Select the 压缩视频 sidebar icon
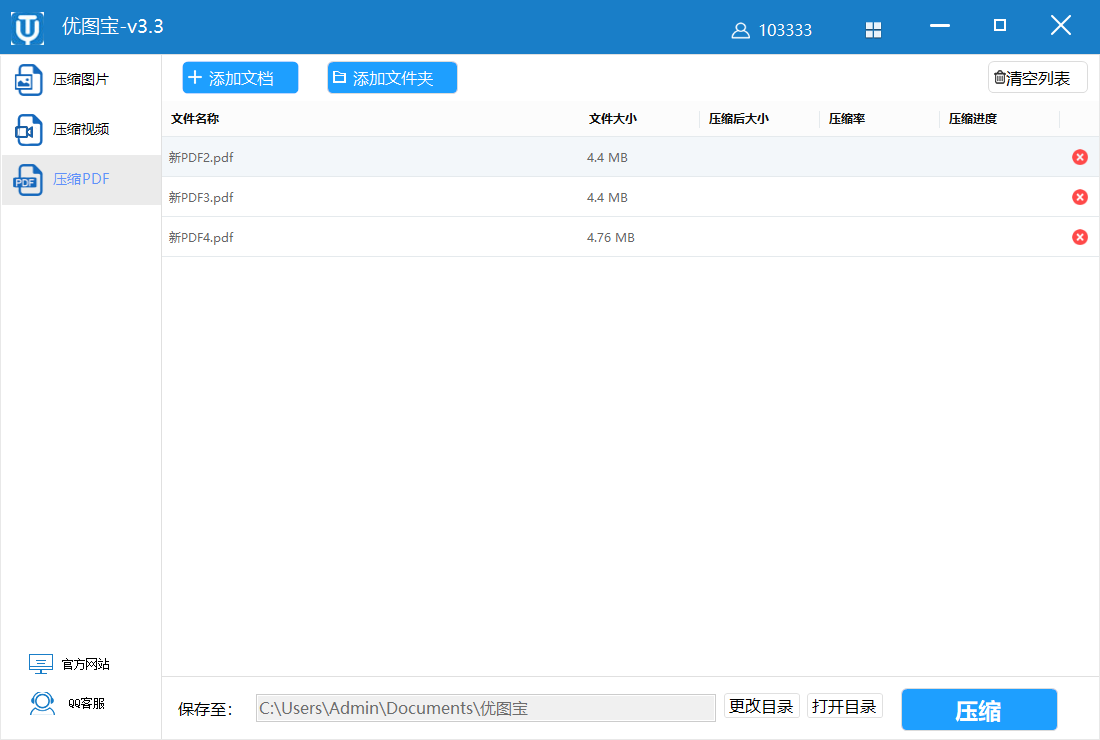 pos(29,130)
